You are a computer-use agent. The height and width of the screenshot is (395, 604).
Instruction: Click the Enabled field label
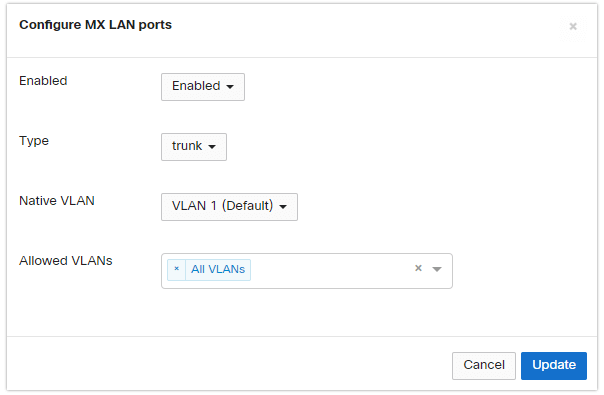click(x=43, y=81)
